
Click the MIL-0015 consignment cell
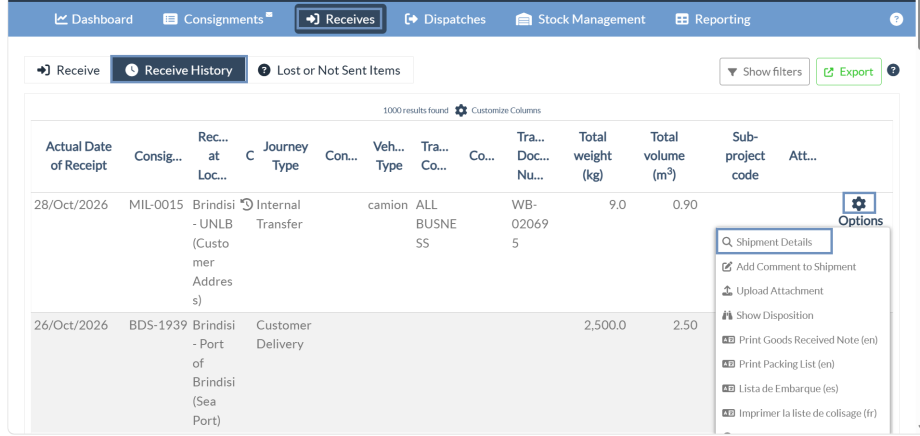[x=156, y=205]
